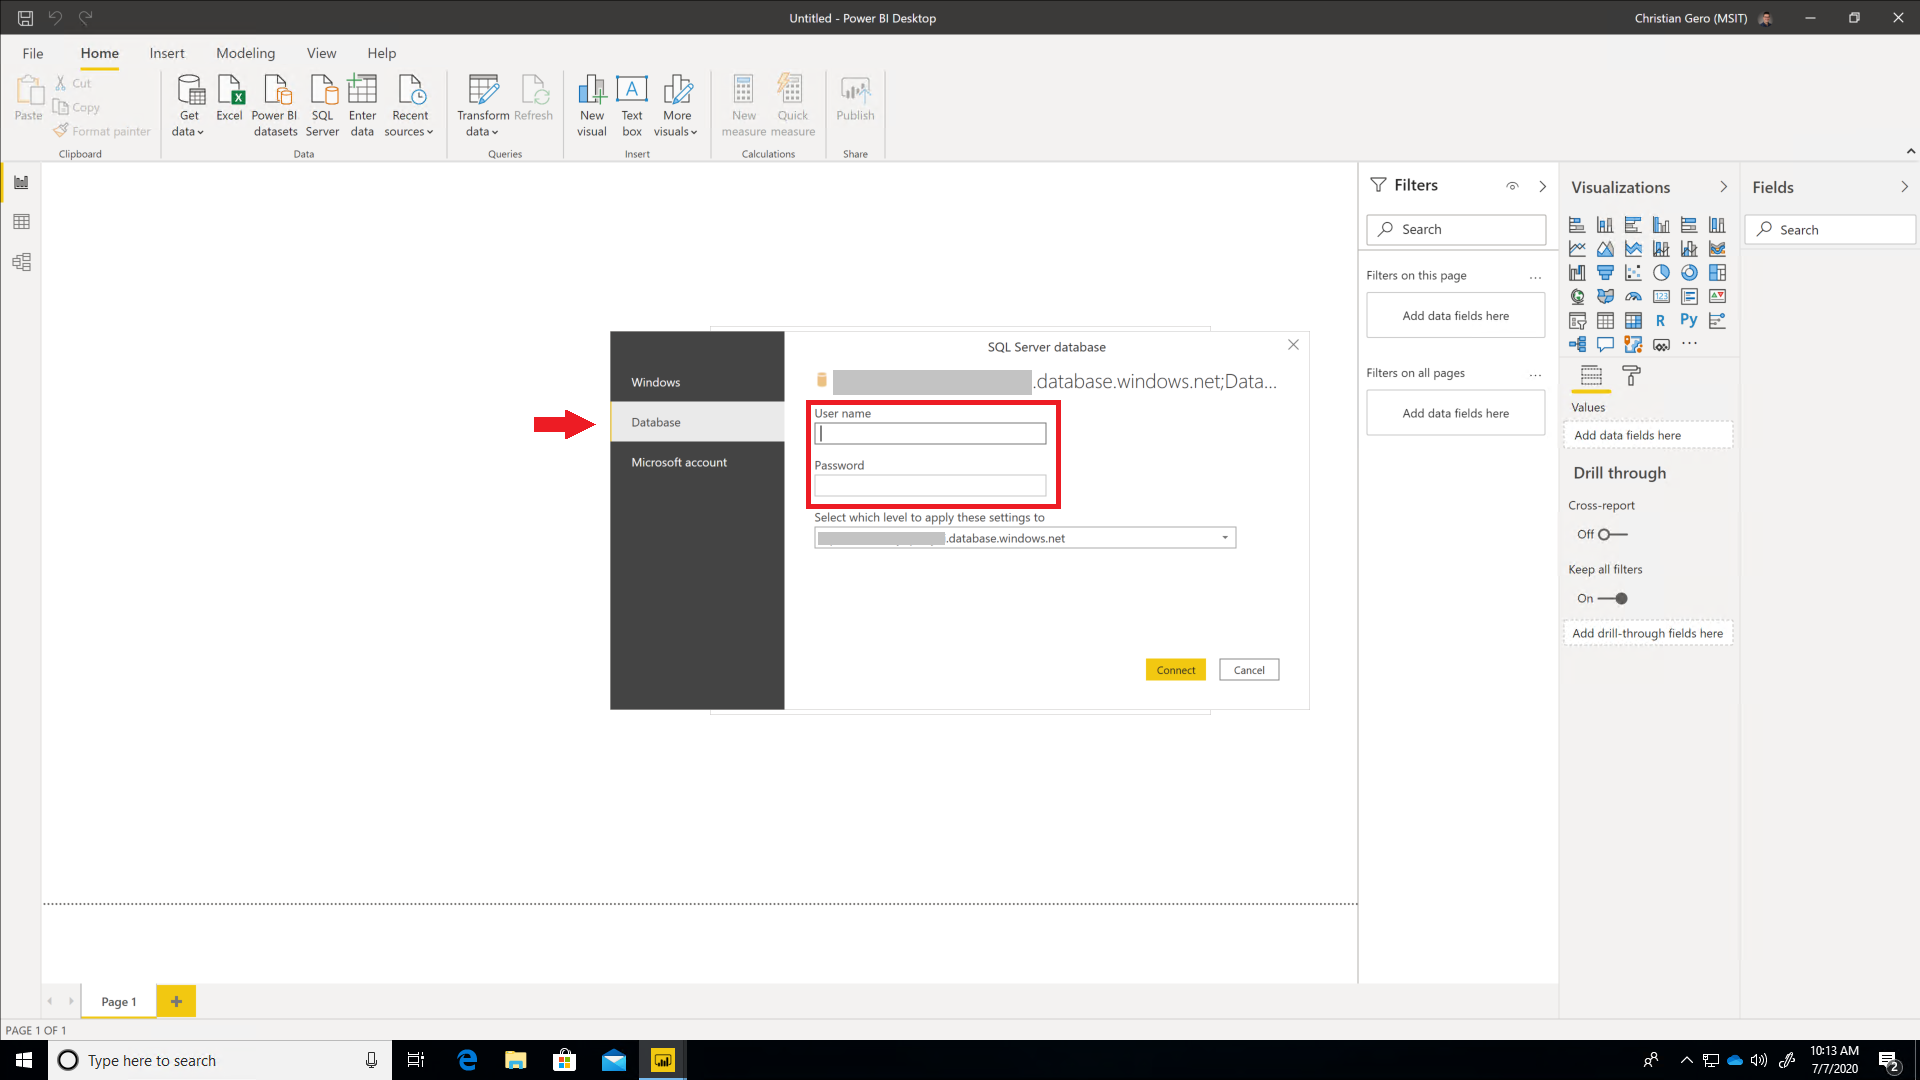This screenshot has width=1920, height=1080.
Task: Collapse the Visualizations pane chevron
Action: [x=1723, y=187]
